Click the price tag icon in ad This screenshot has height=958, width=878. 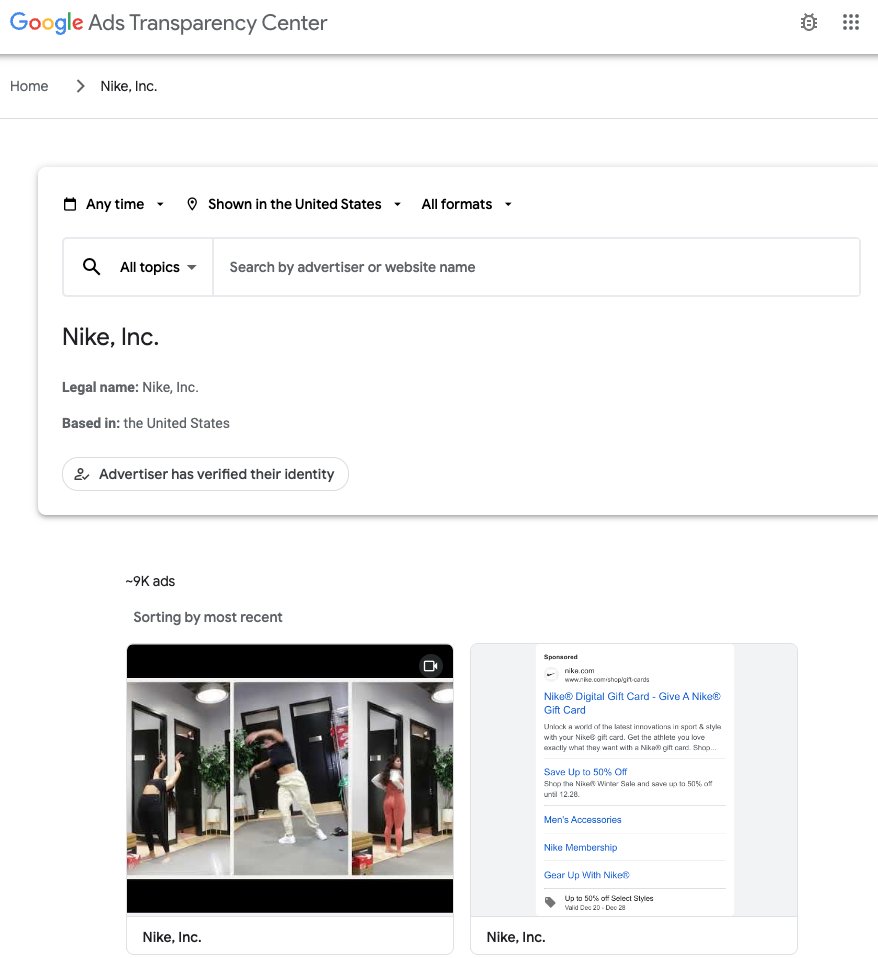[x=550, y=902]
